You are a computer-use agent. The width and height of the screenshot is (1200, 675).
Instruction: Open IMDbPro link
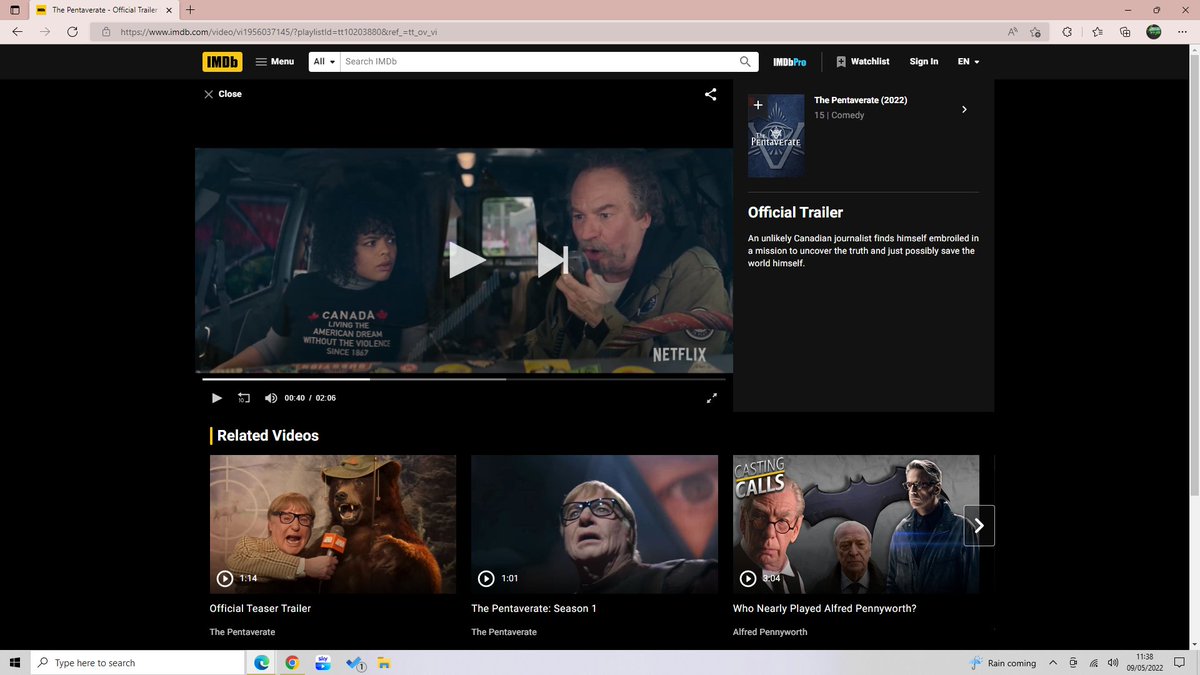click(x=790, y=62)
